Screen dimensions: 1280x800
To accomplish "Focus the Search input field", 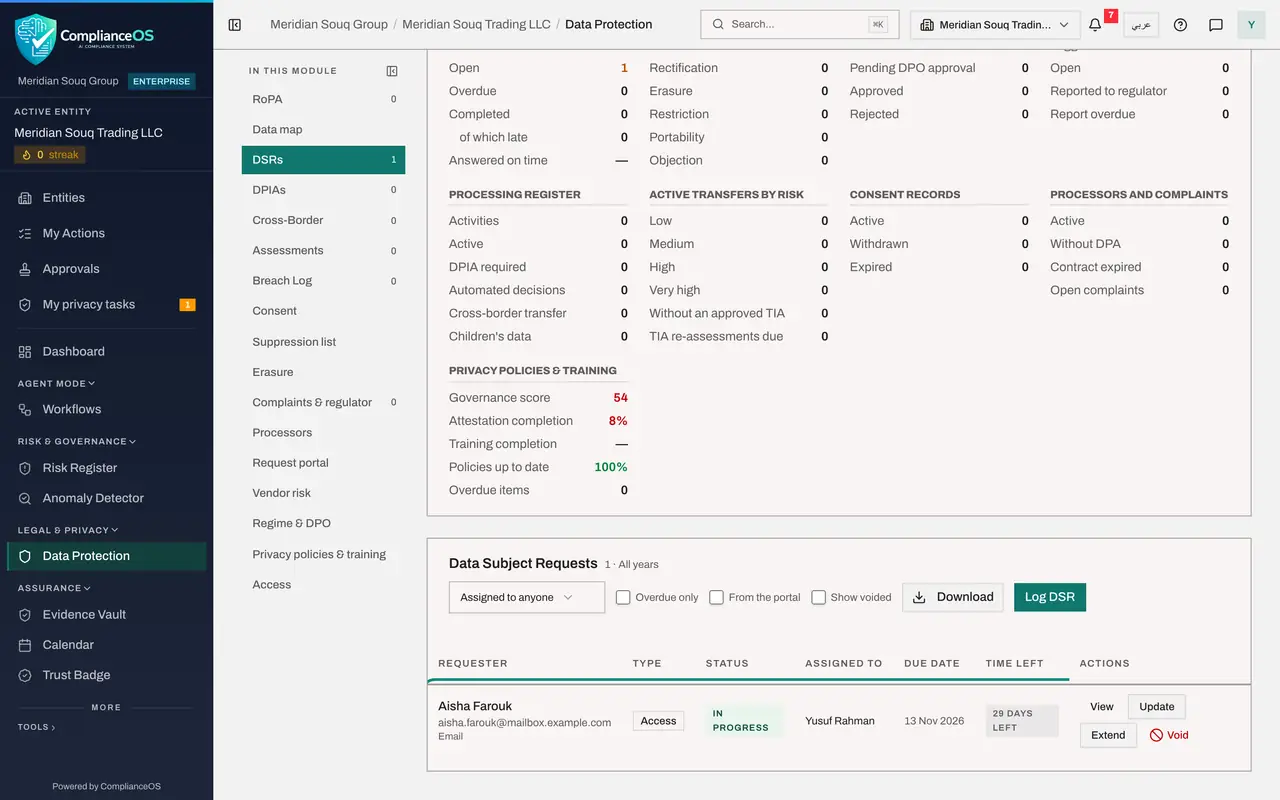I will (x=800, y=24).
